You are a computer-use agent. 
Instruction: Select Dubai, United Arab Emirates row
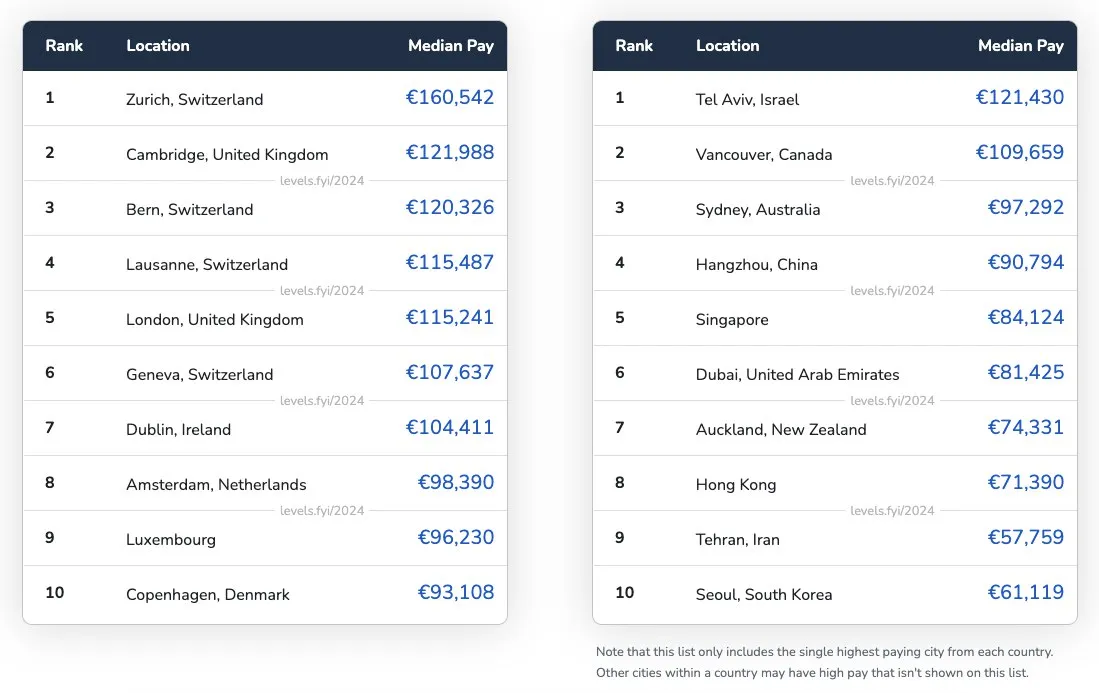835,373
